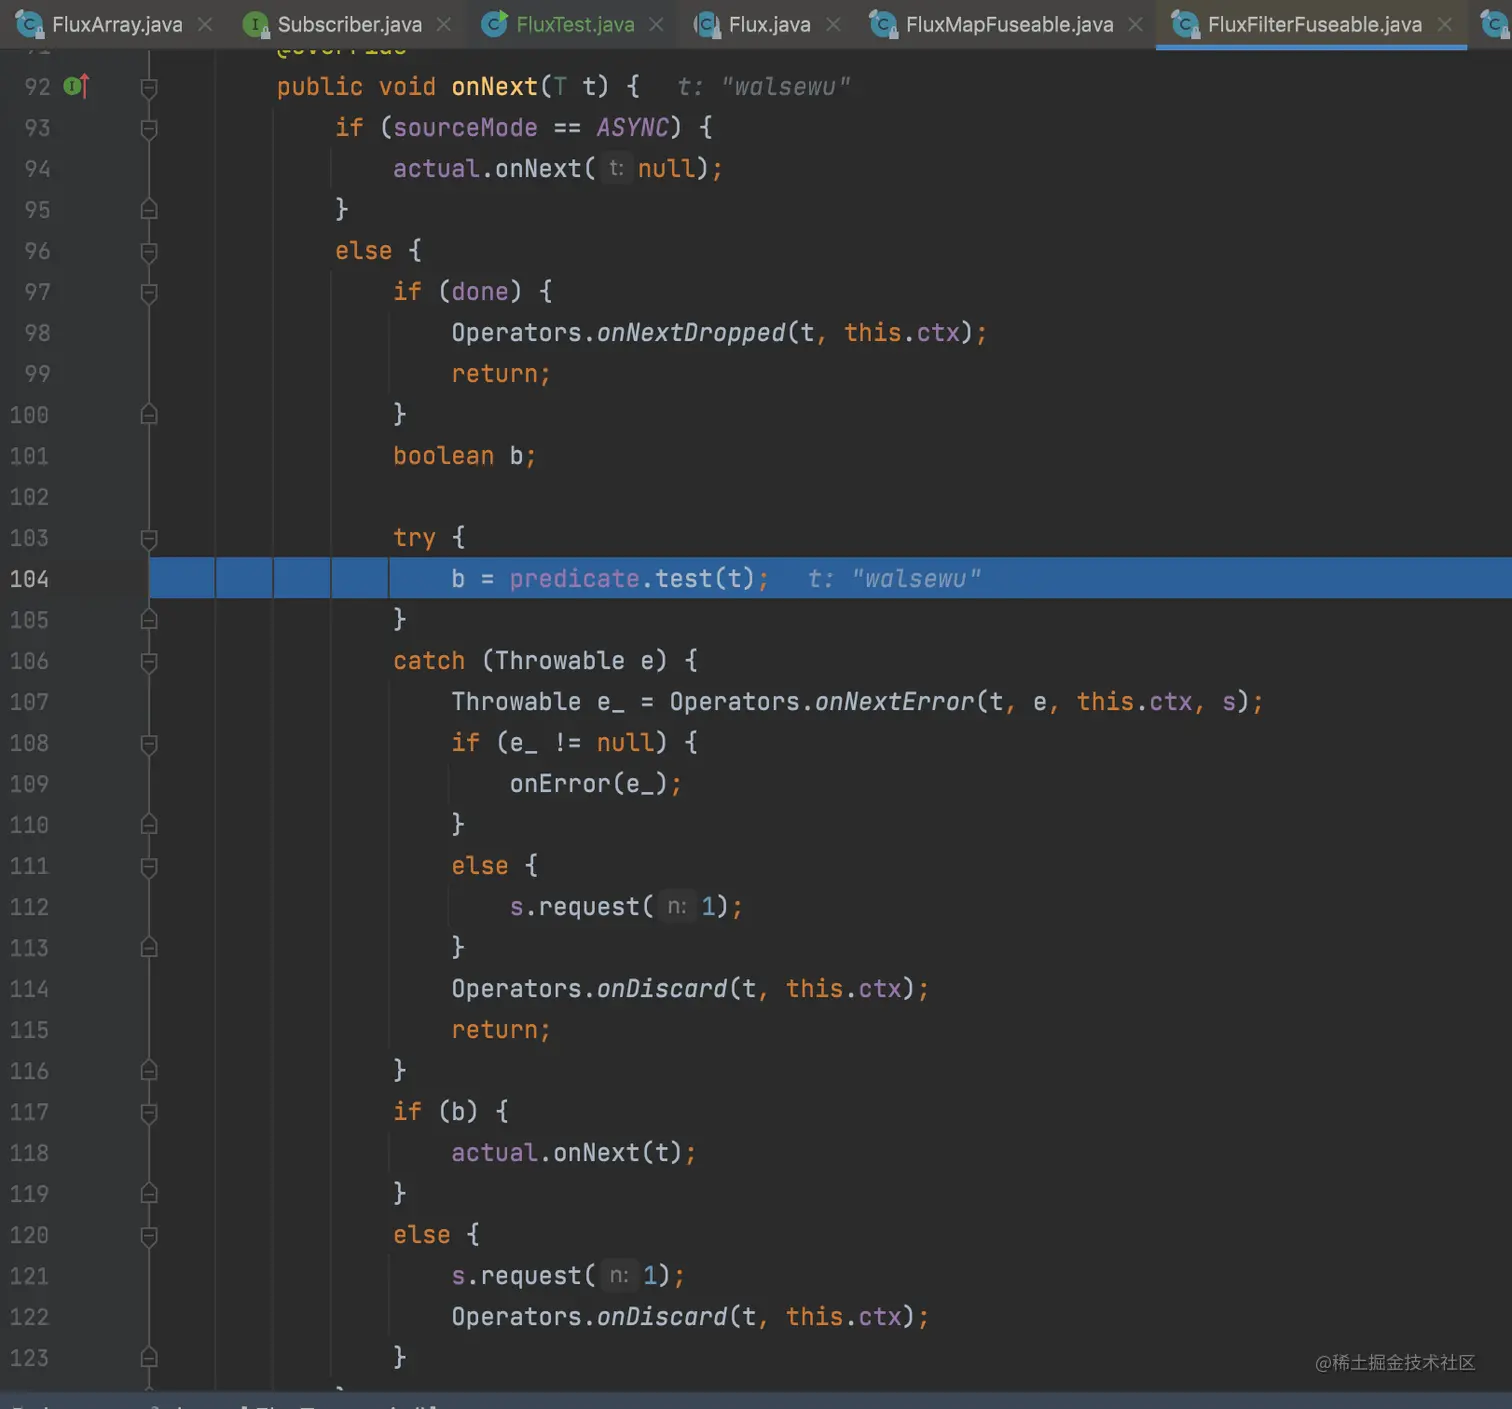Fold the if (b) block at line 117
Screen dimensions: 1512x1409
pos(149,1113)
